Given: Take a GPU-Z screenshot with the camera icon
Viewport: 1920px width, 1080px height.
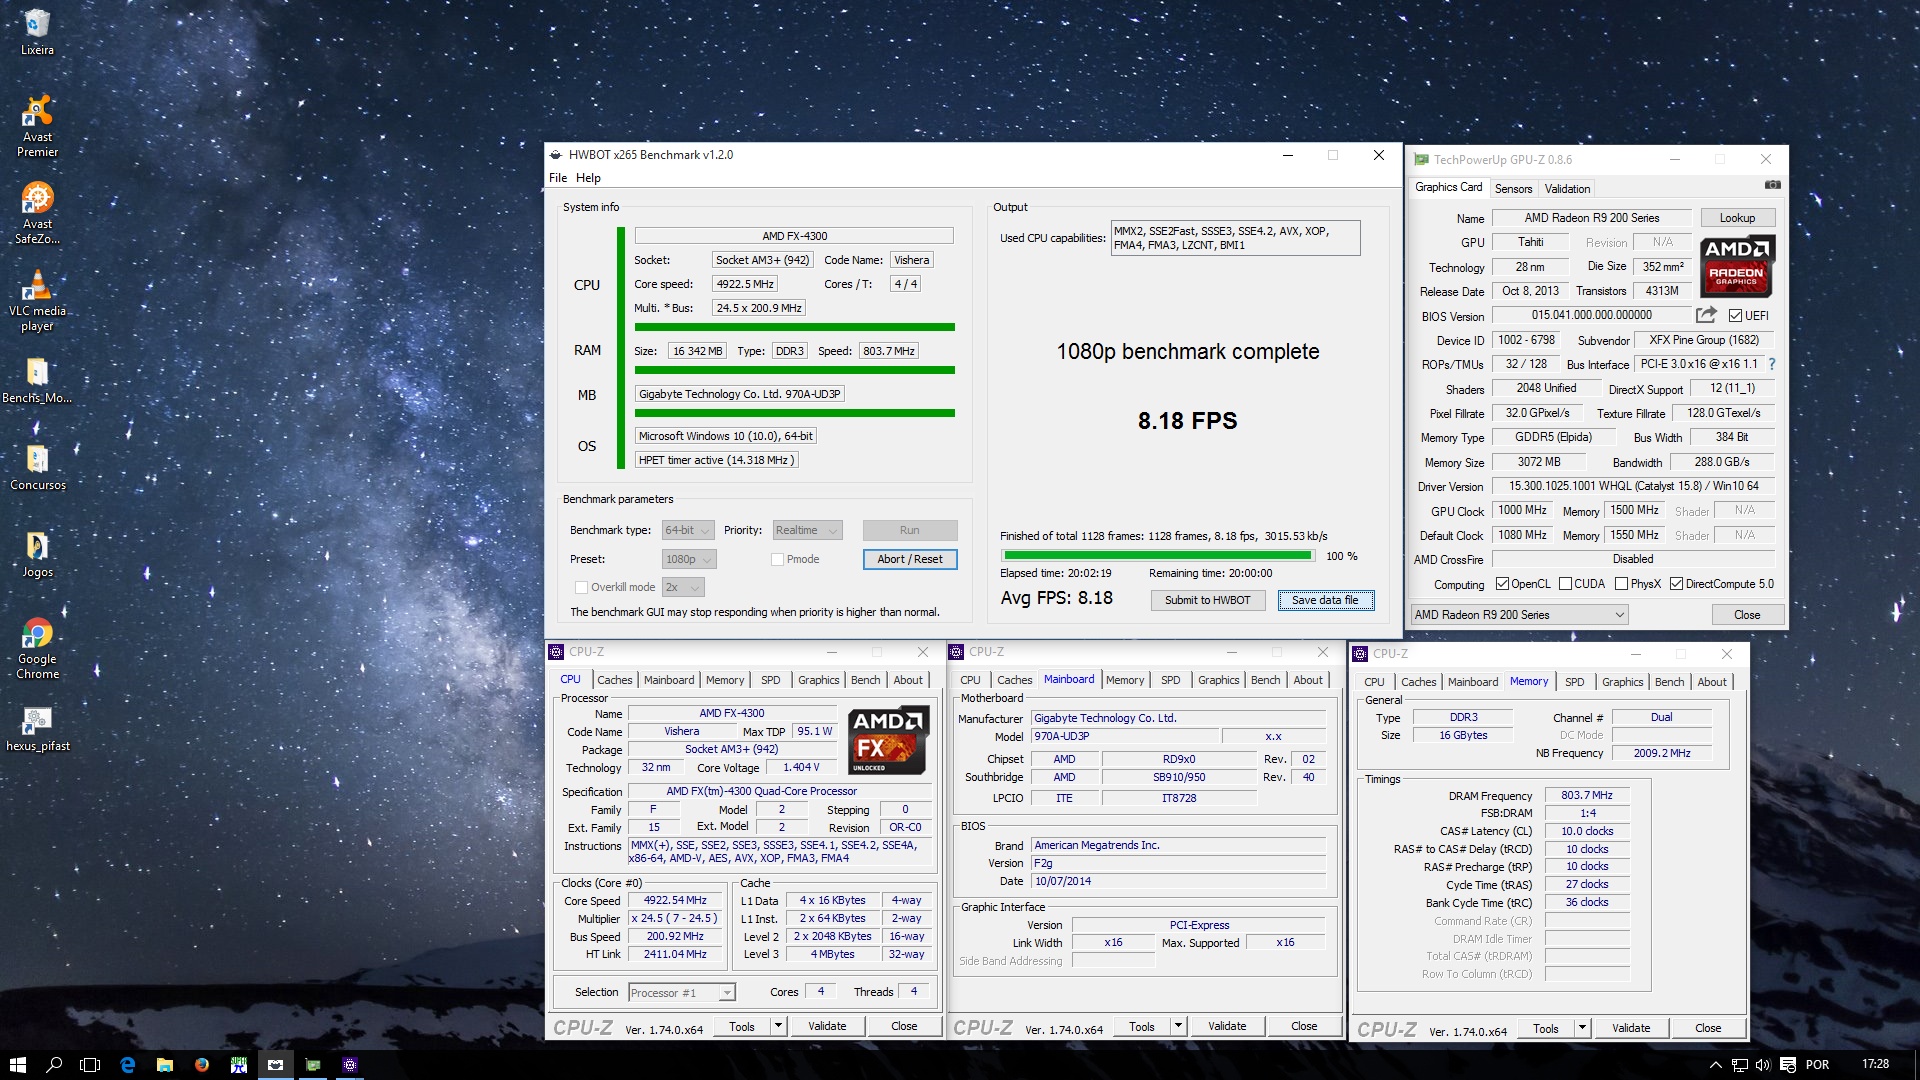Looking at the screenshot, I should (1772, 185).
